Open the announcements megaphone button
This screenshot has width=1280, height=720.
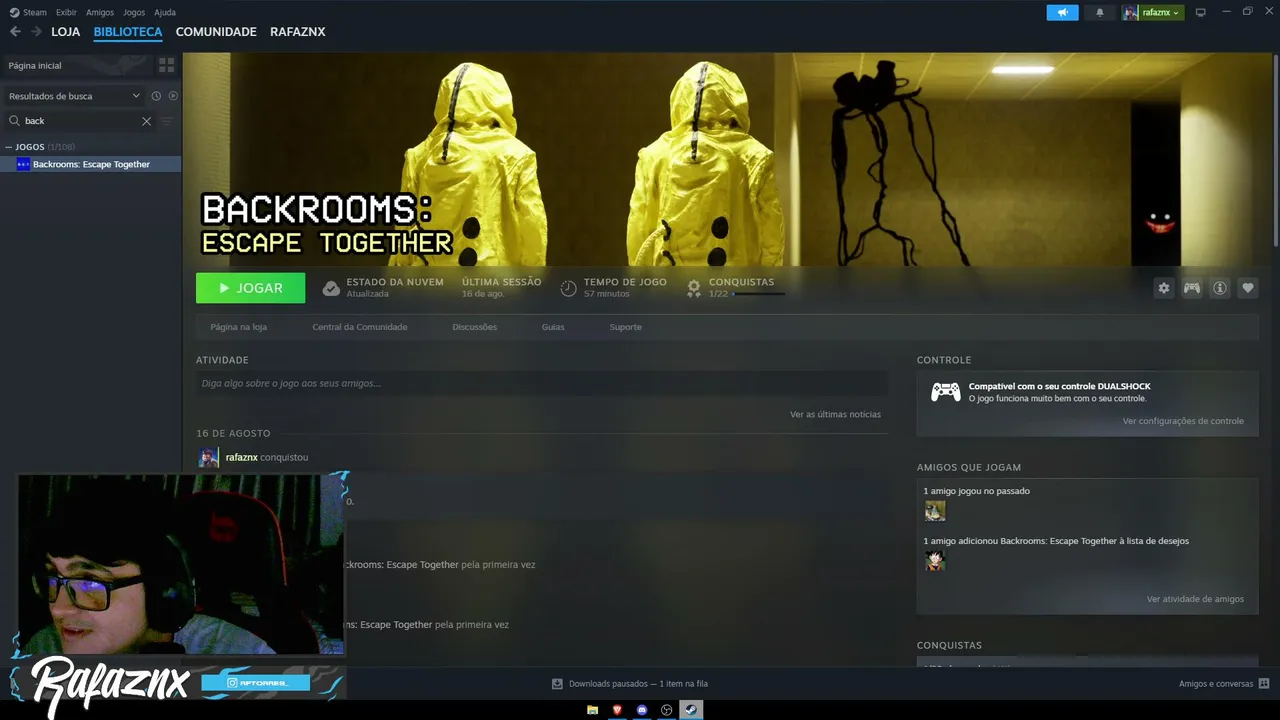point(1063,12)
